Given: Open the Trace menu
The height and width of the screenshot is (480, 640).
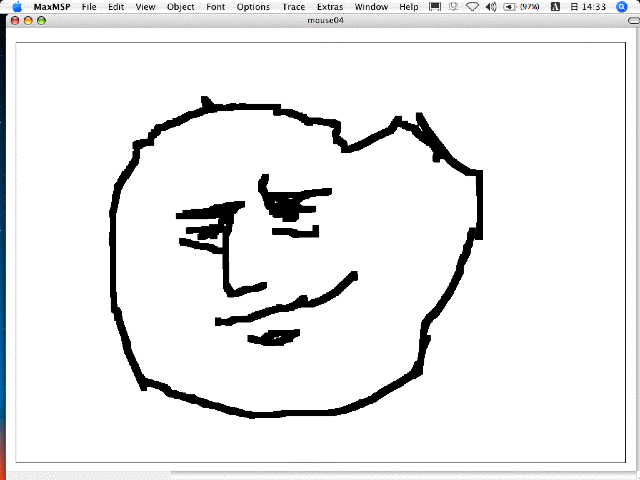Looking at the screenshot, I should pyautogui.click(x=293, y=7).
